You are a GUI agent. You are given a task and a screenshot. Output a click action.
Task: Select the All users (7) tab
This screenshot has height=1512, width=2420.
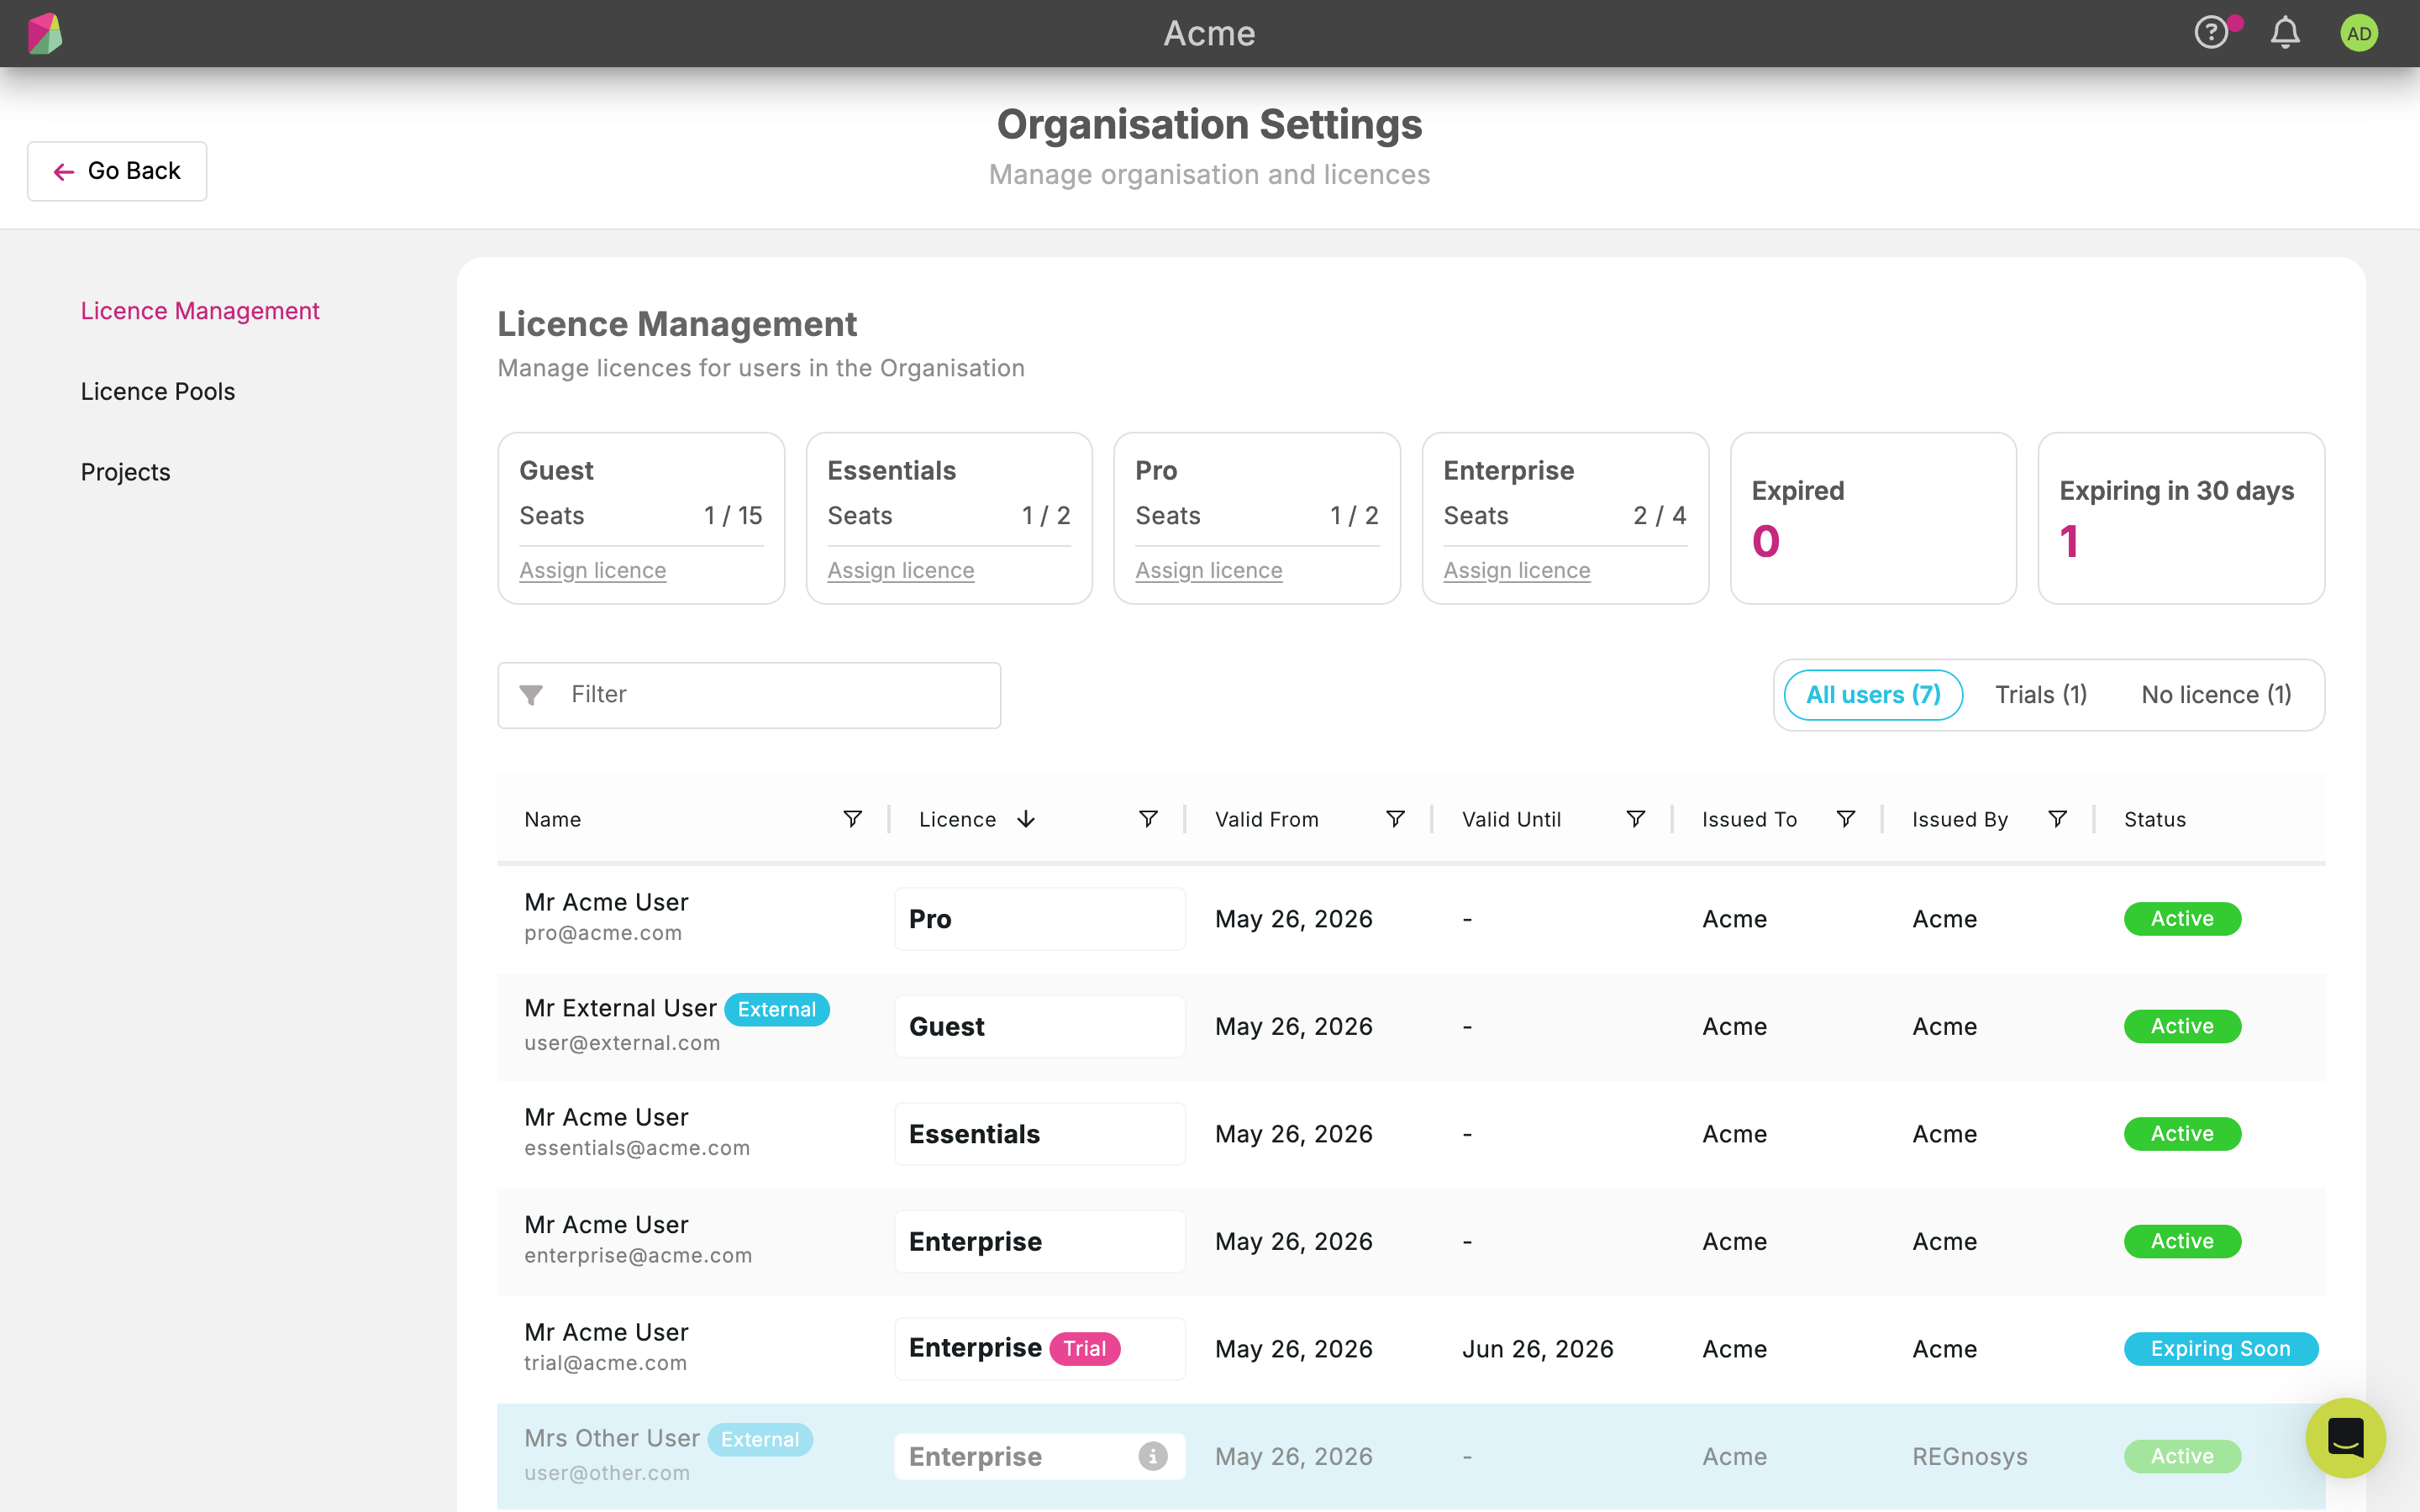(1873, 695)
